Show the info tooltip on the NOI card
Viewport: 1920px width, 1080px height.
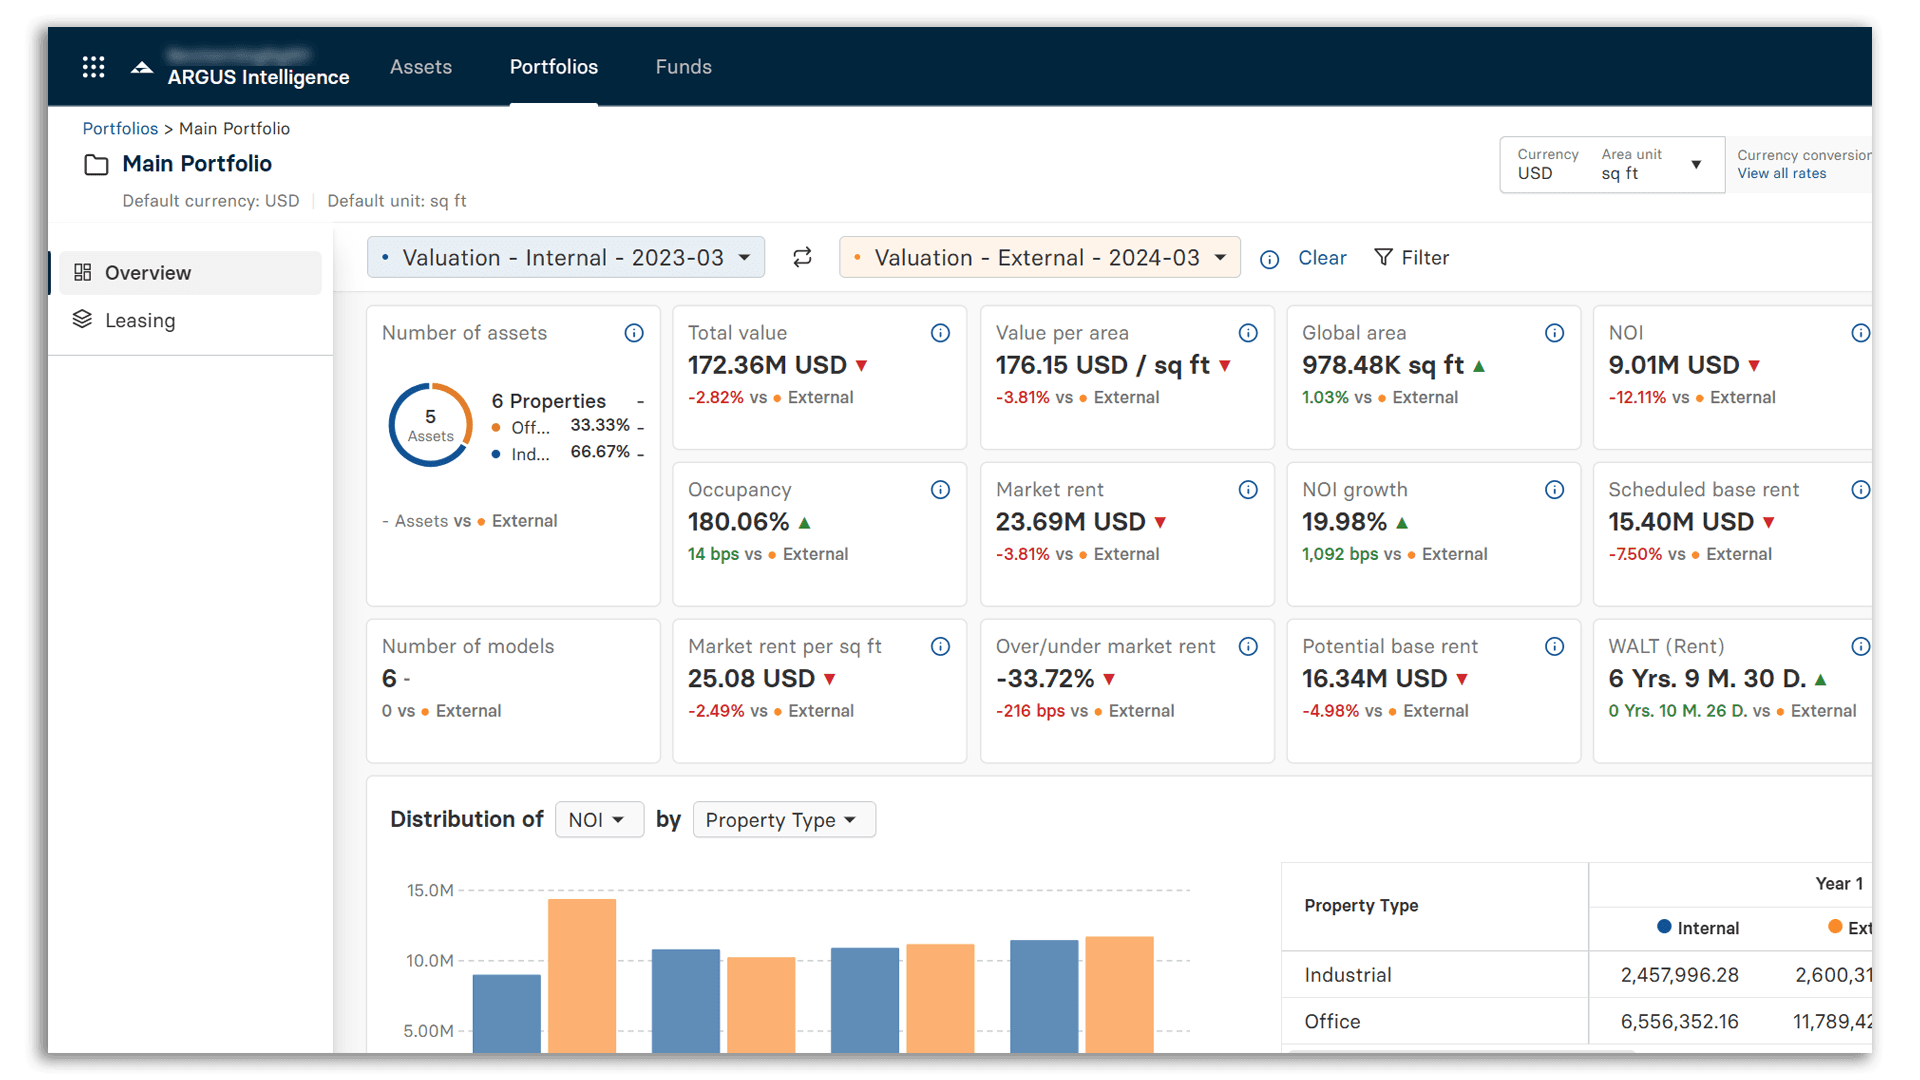[x=1861, y=333]
